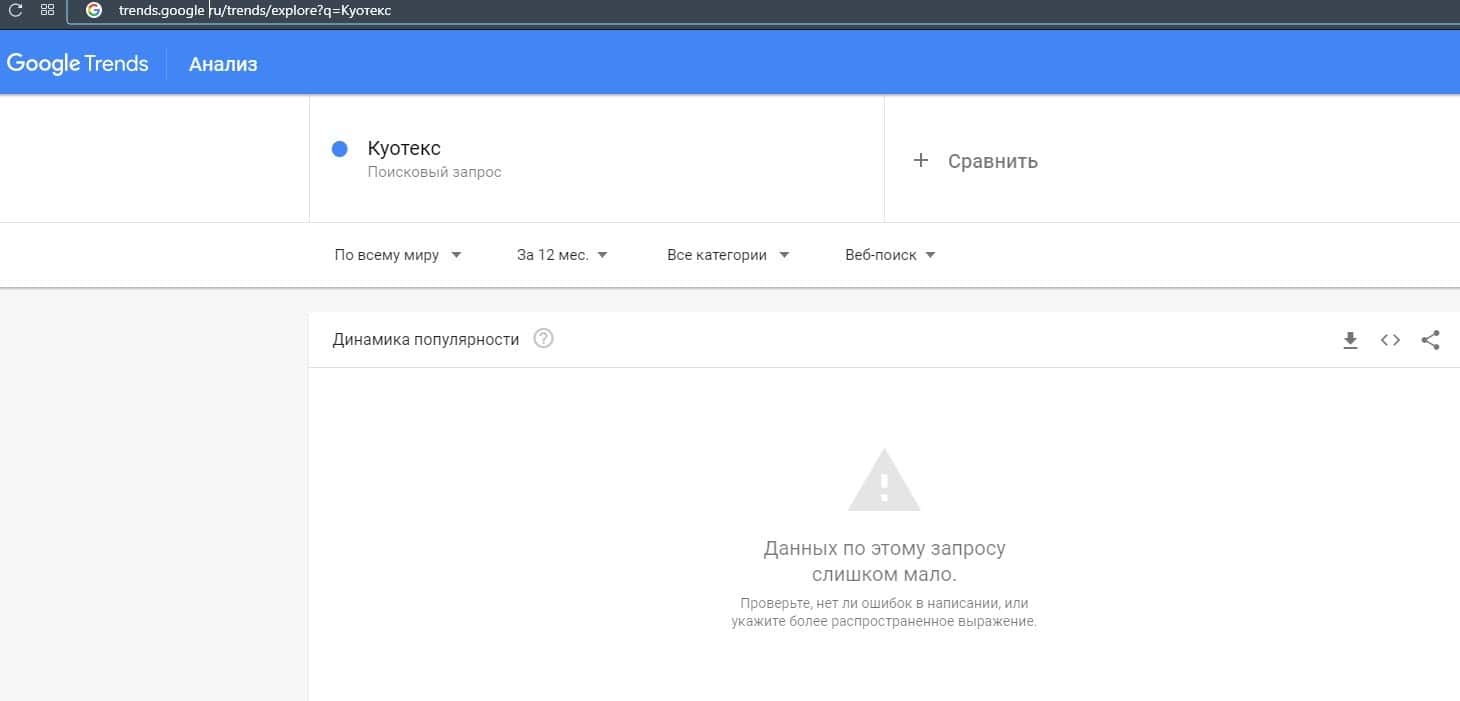Click the Google favicon in address bar
This screenshot has height=701, width=1460.
tap(94, 10)
